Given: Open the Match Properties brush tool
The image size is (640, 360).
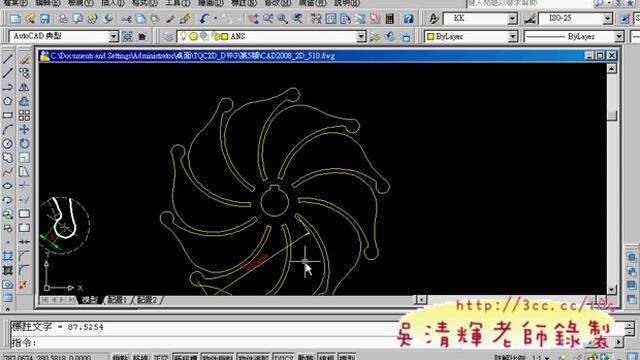Looking at the screenshot, I should click(x=170, y=19).
